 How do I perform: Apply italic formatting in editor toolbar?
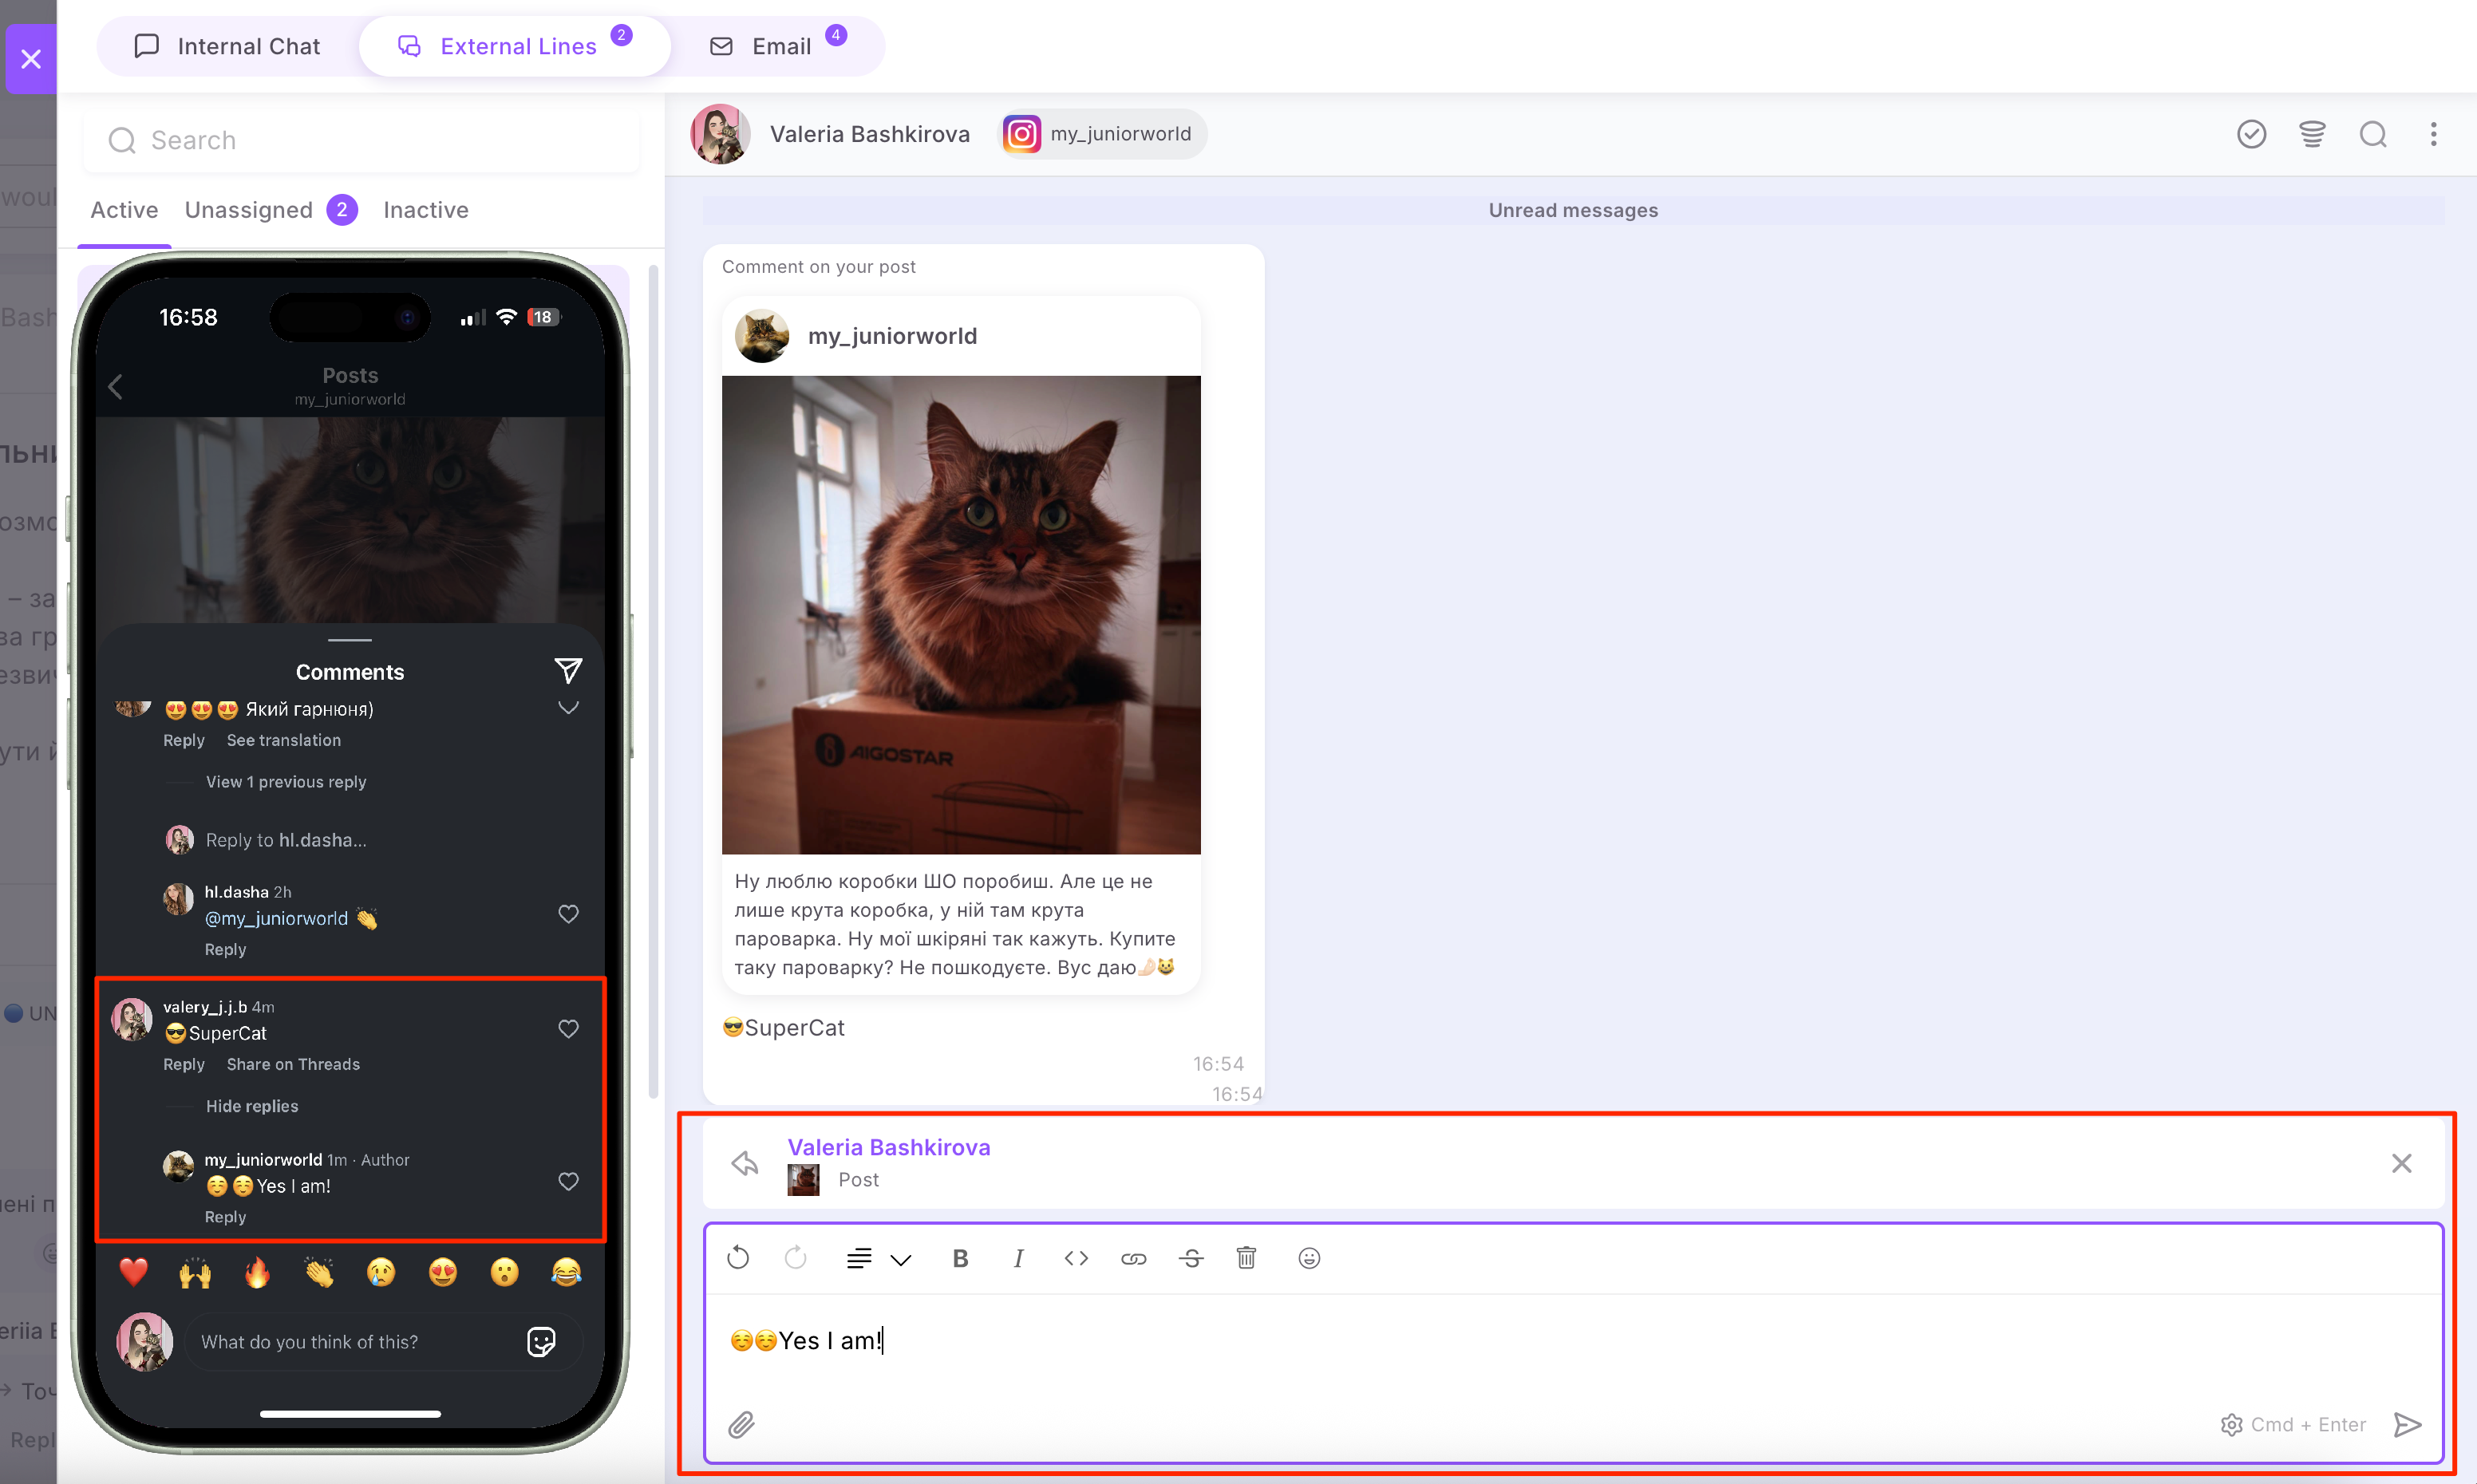1018,1258
